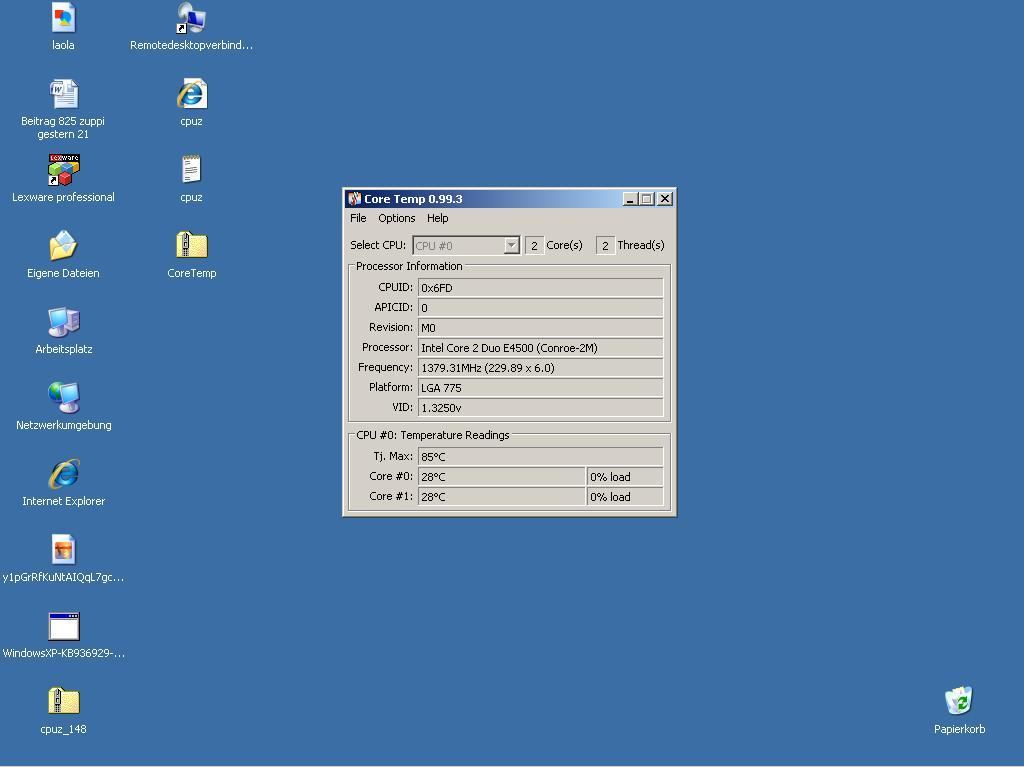Select the cpuz text document icon
The image size is (1024, 768).
[191, 170]
